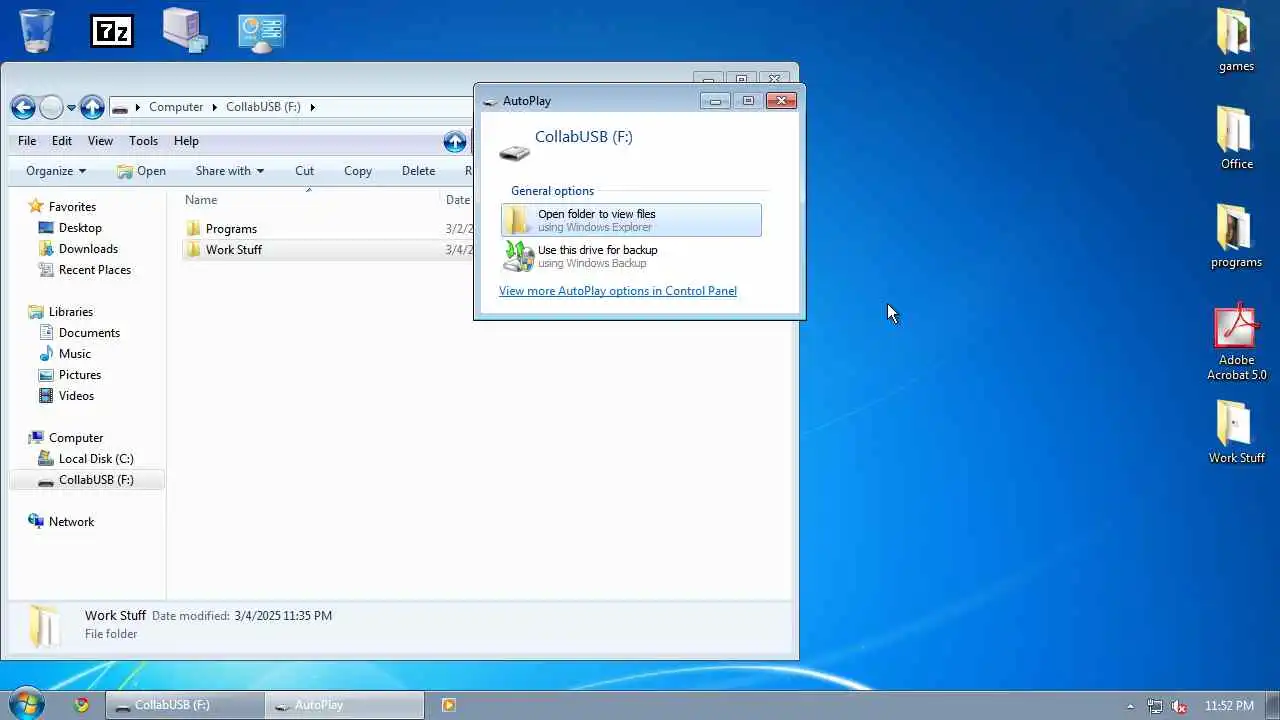This screenshot has width=1280, height=720.
Task: Open the Help menu
Action: click(x=186, y=141)
